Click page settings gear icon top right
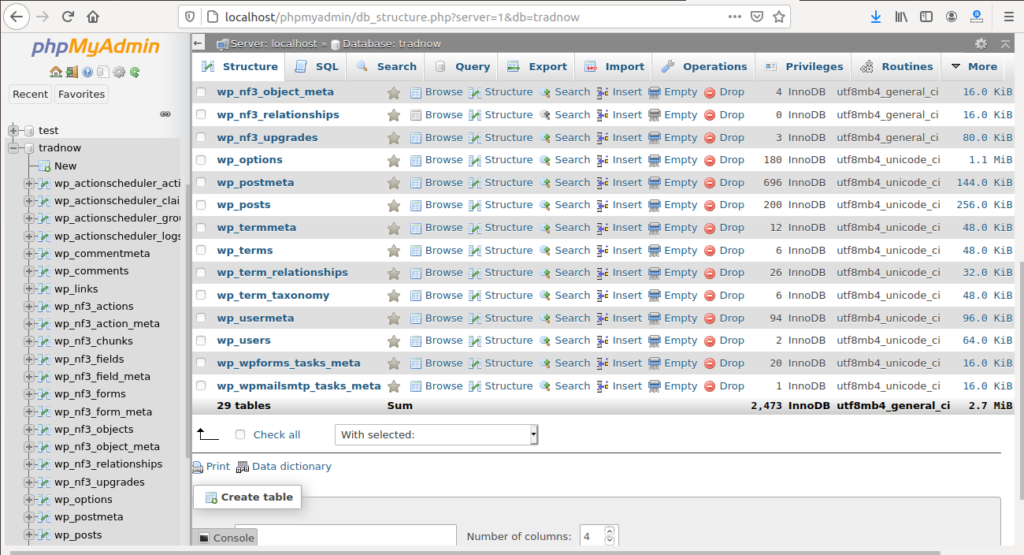 [x=981, y=44]
